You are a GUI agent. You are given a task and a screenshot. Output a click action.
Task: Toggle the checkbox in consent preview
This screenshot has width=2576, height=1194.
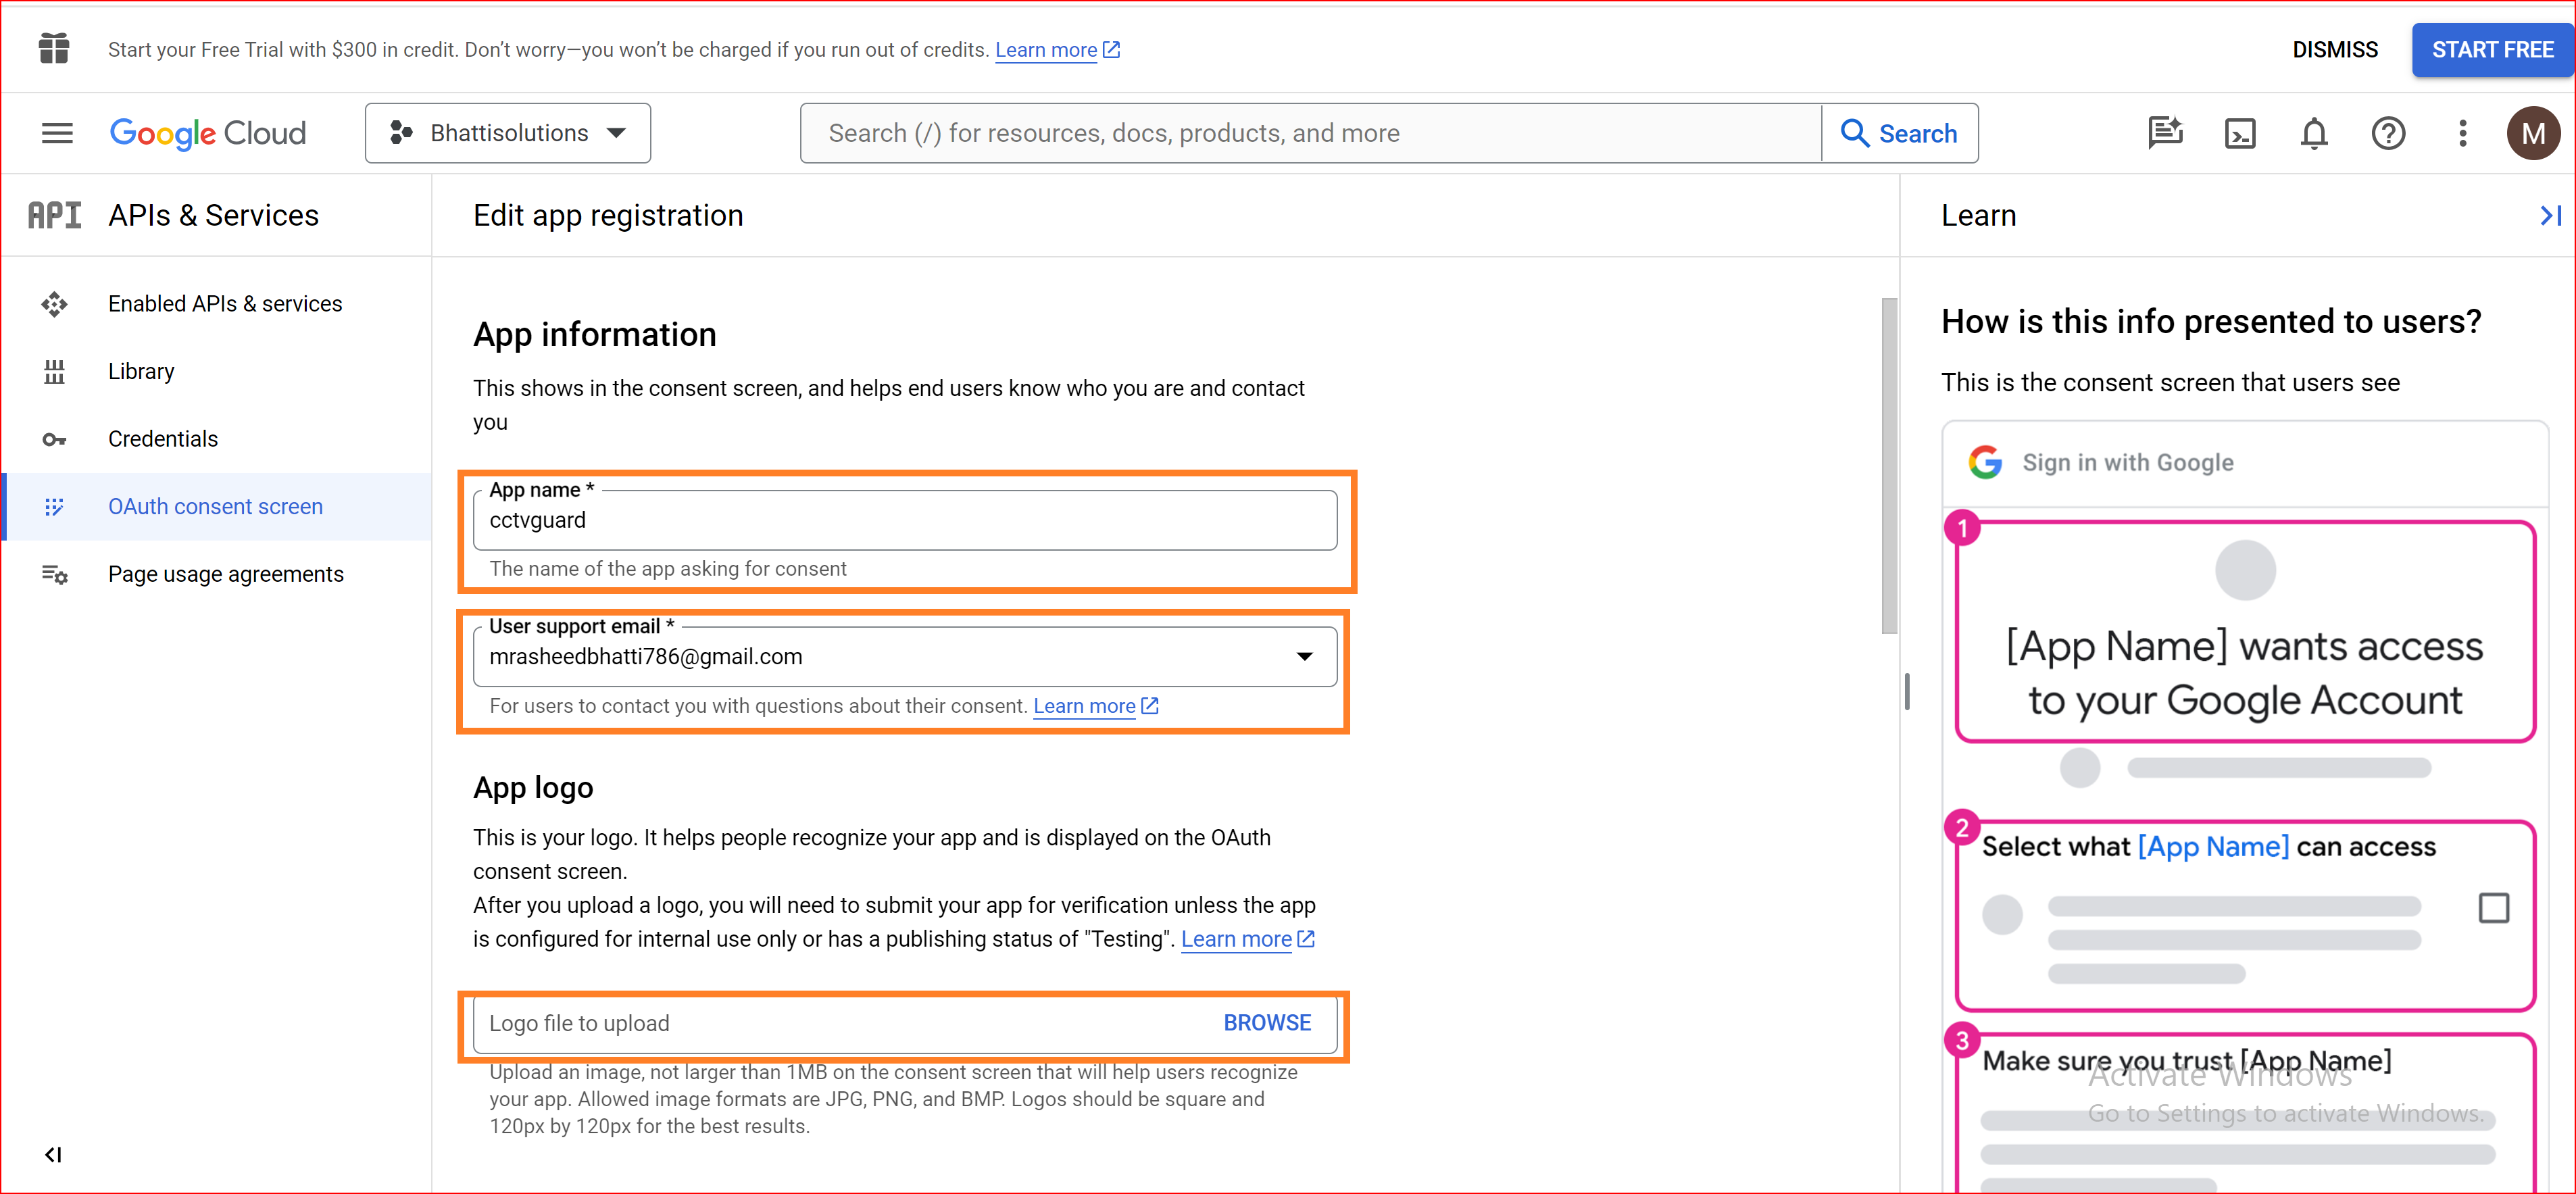click(x=2493, y=908)
